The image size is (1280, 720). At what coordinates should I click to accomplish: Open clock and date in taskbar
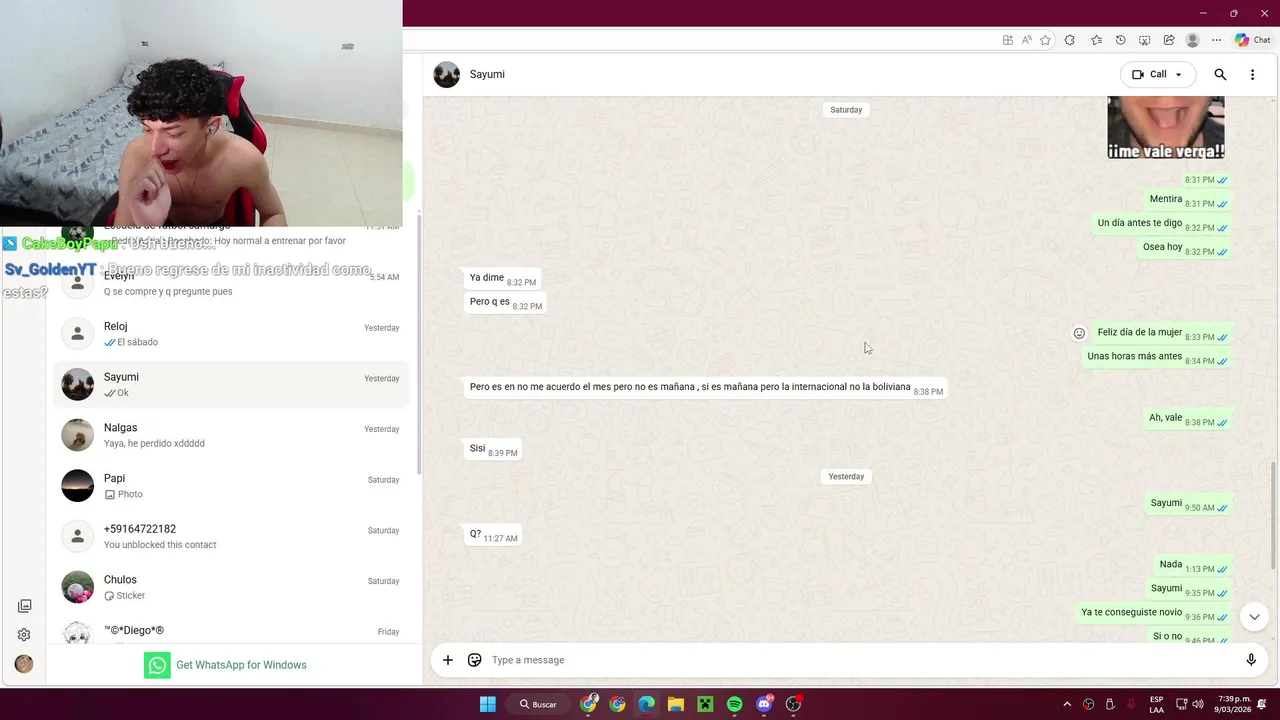[1233, 704]
